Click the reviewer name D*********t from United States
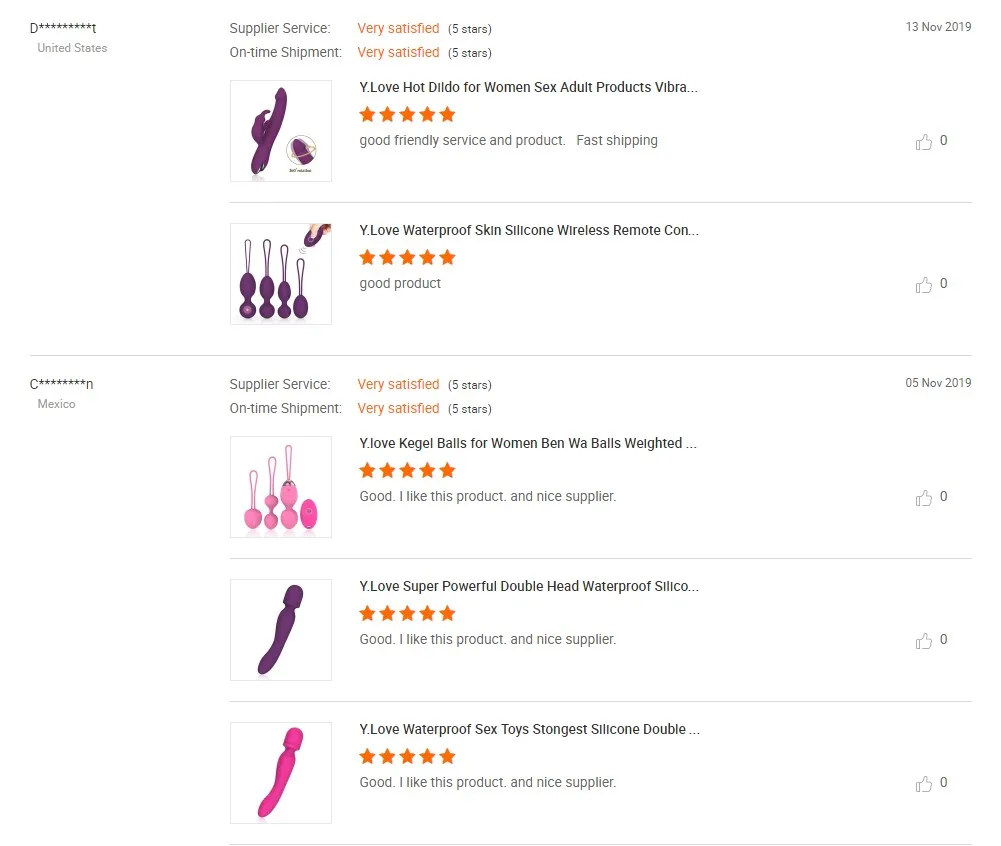1001x846 pixels. (x=63, y=28)
